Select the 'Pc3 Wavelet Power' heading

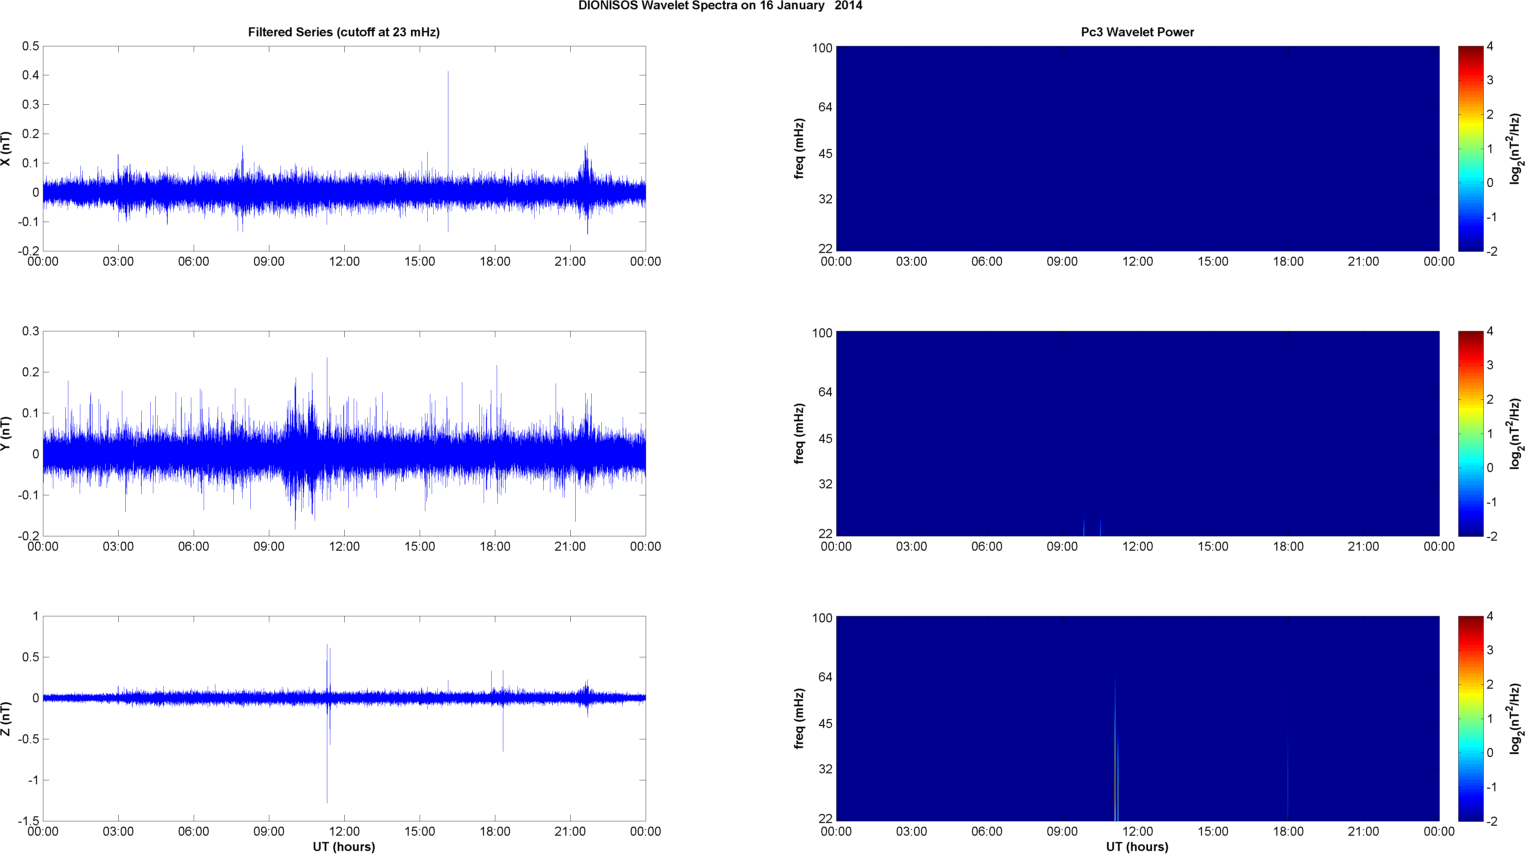(x=1137, y=32)
